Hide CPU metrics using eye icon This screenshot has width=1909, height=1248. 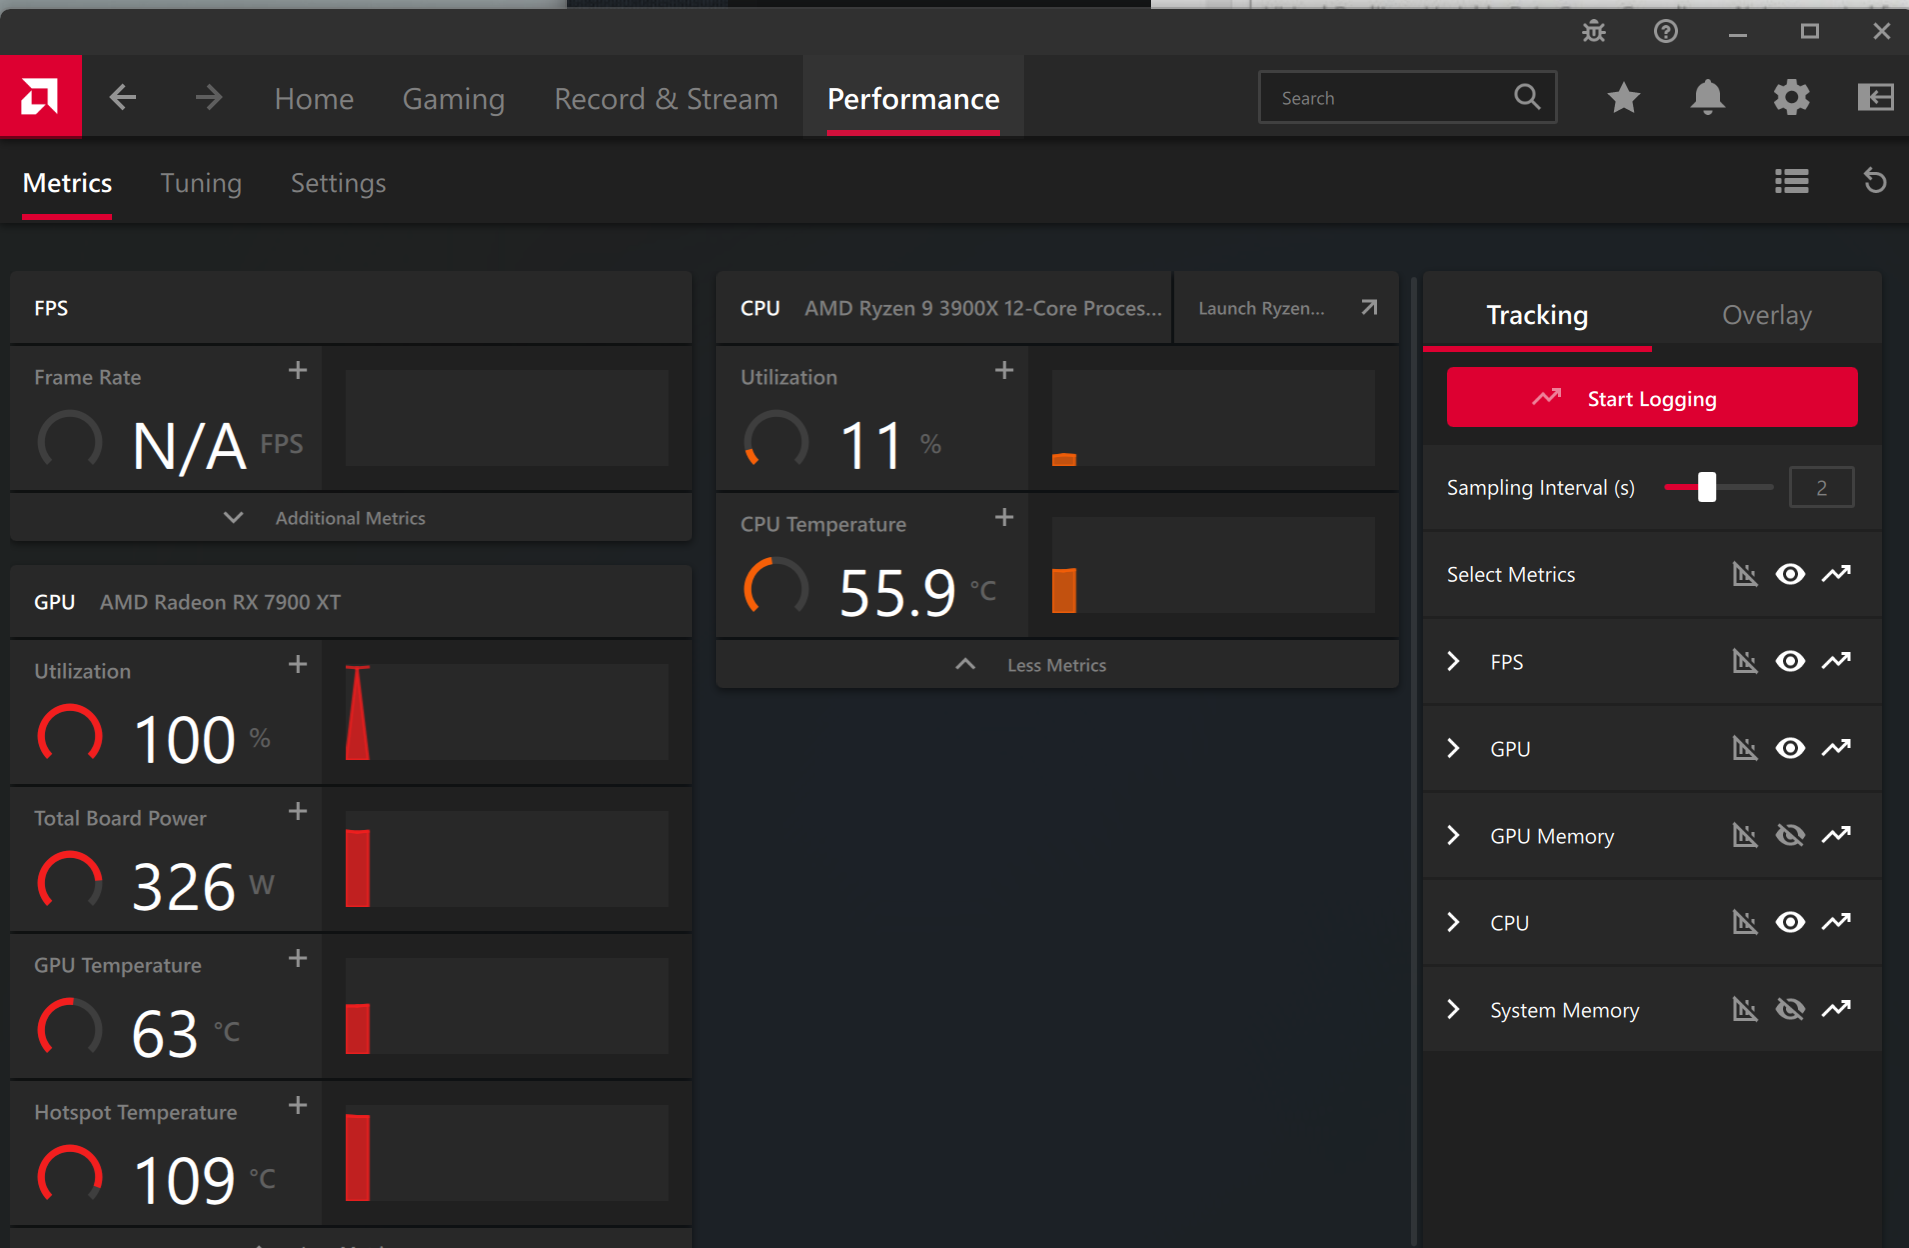pos(1790,922)
